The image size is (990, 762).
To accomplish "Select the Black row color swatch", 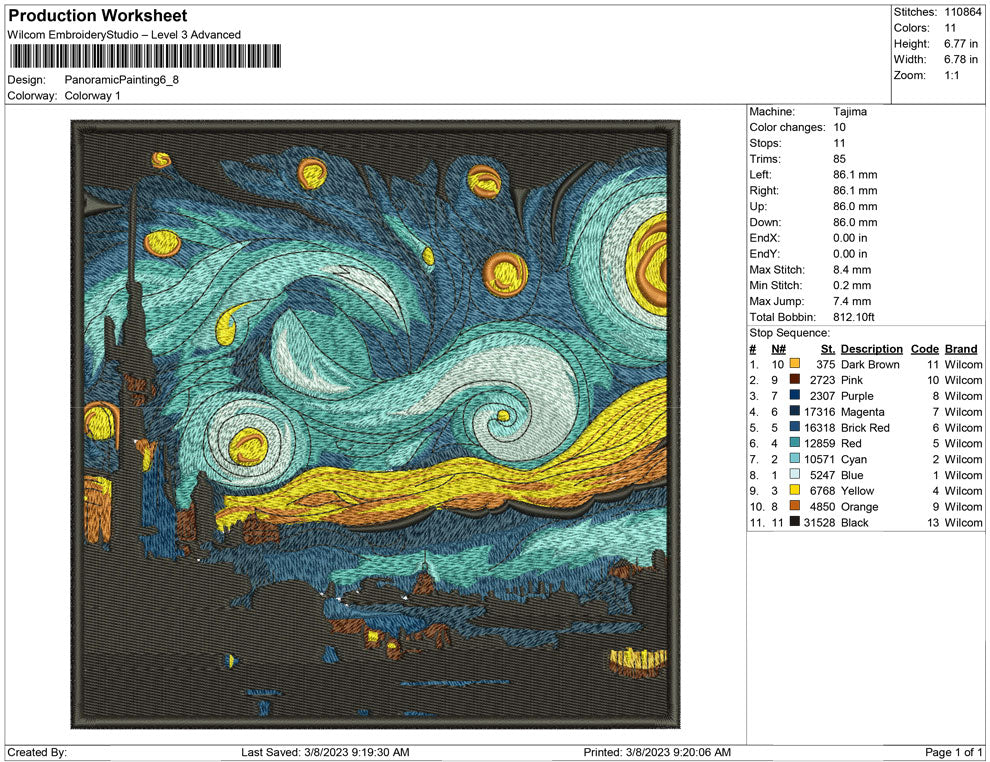I will pos(795,521).
